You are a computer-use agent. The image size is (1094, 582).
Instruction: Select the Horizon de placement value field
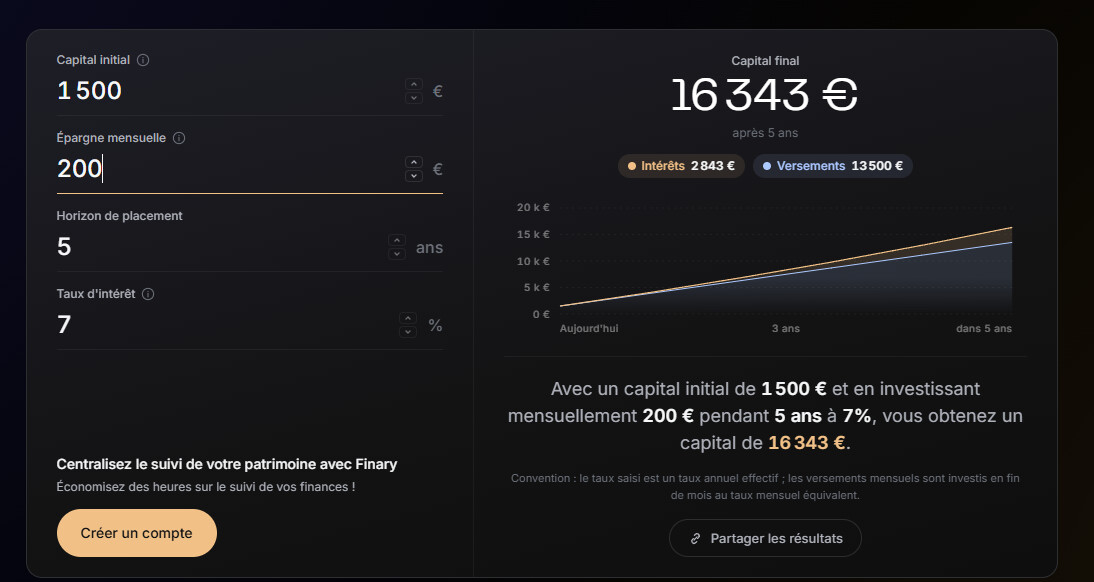[218, 247]
